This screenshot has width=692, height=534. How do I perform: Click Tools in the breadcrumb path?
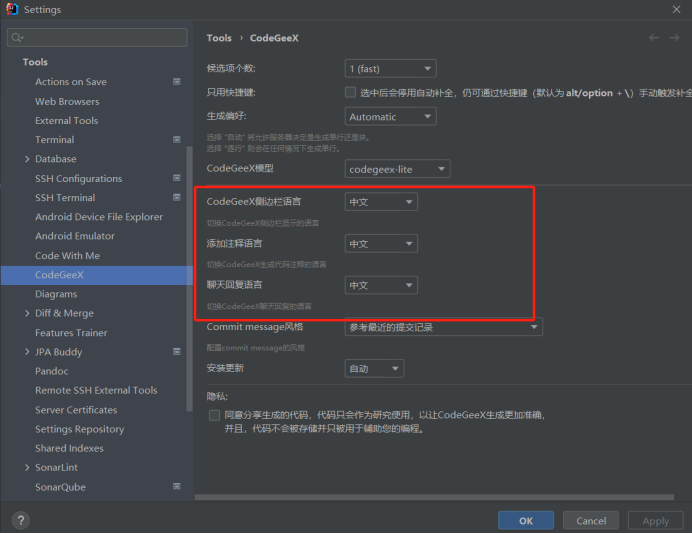219,38
